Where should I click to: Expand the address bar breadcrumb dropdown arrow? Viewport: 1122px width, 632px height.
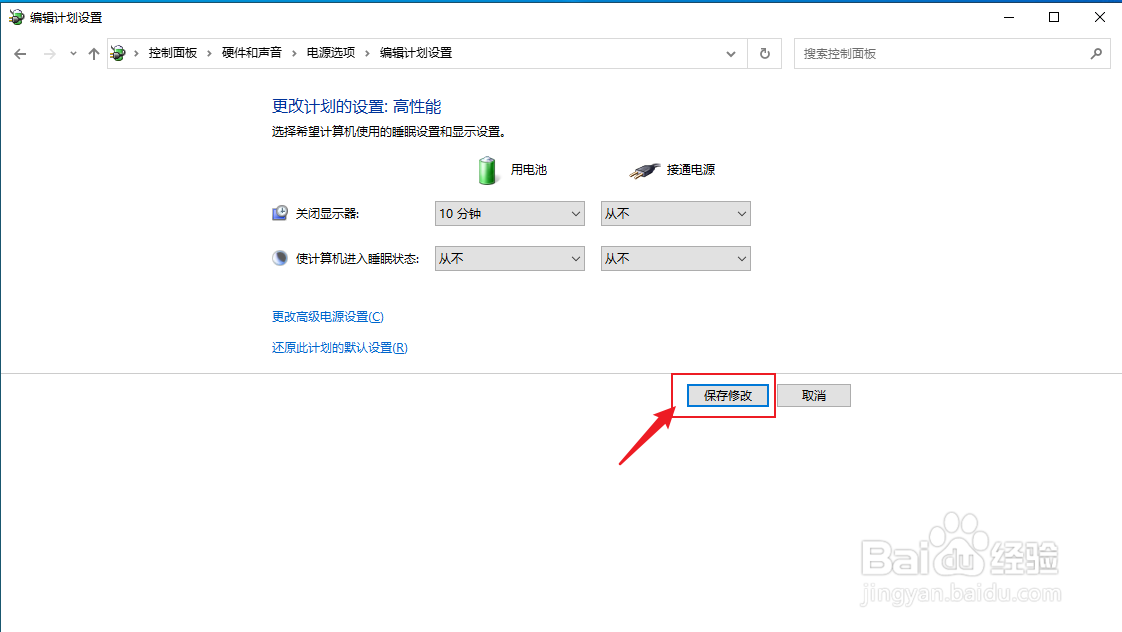click(x=731, y=53)
